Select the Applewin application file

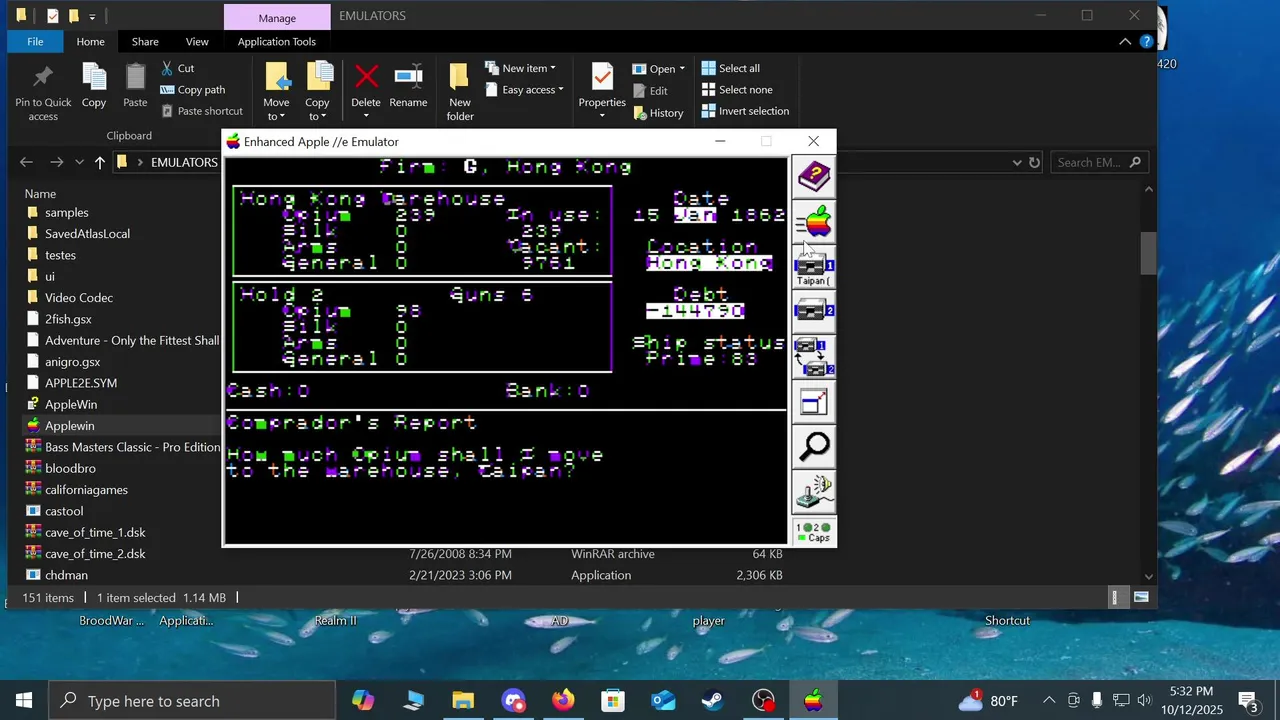(x=69, y=426)
